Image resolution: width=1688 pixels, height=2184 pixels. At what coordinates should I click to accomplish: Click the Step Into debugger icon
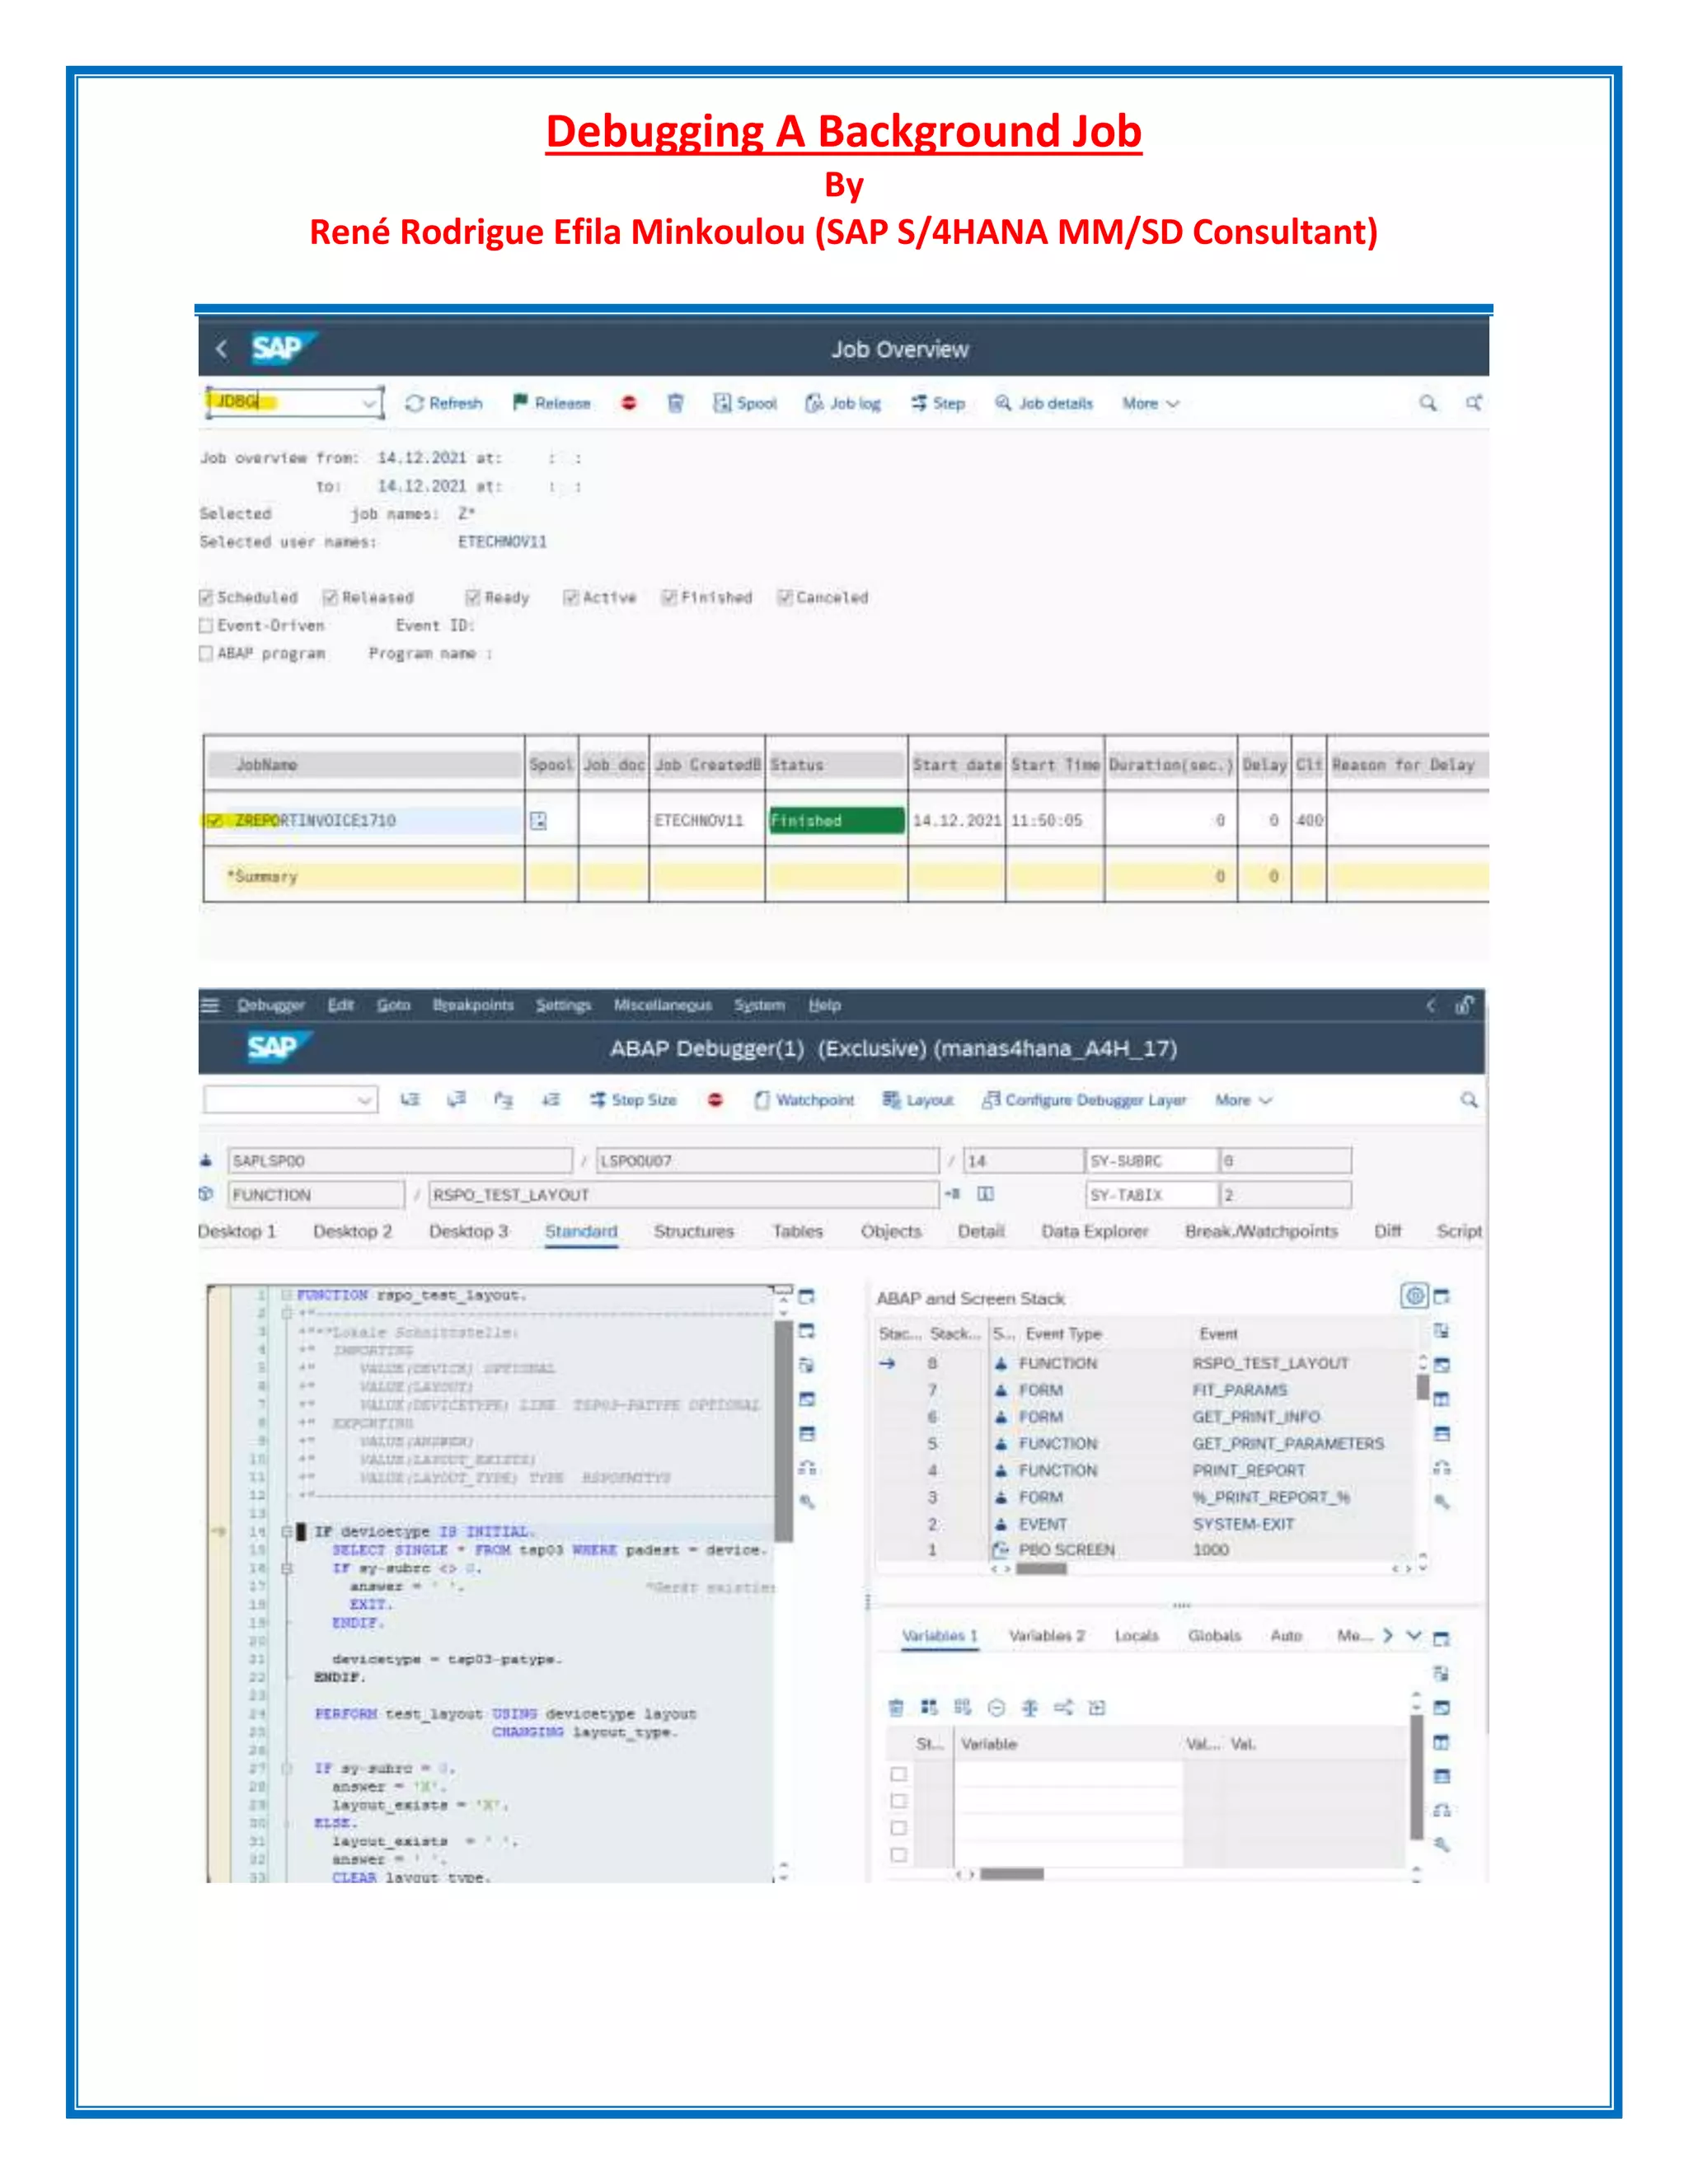[410, 1100]
